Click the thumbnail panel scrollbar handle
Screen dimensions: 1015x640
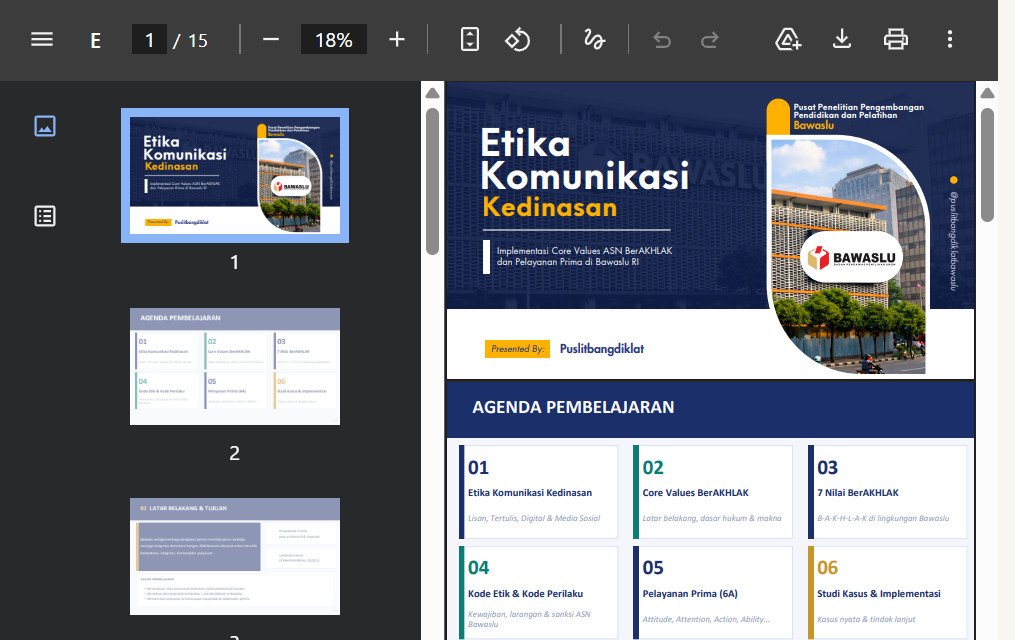coord(432,181)
